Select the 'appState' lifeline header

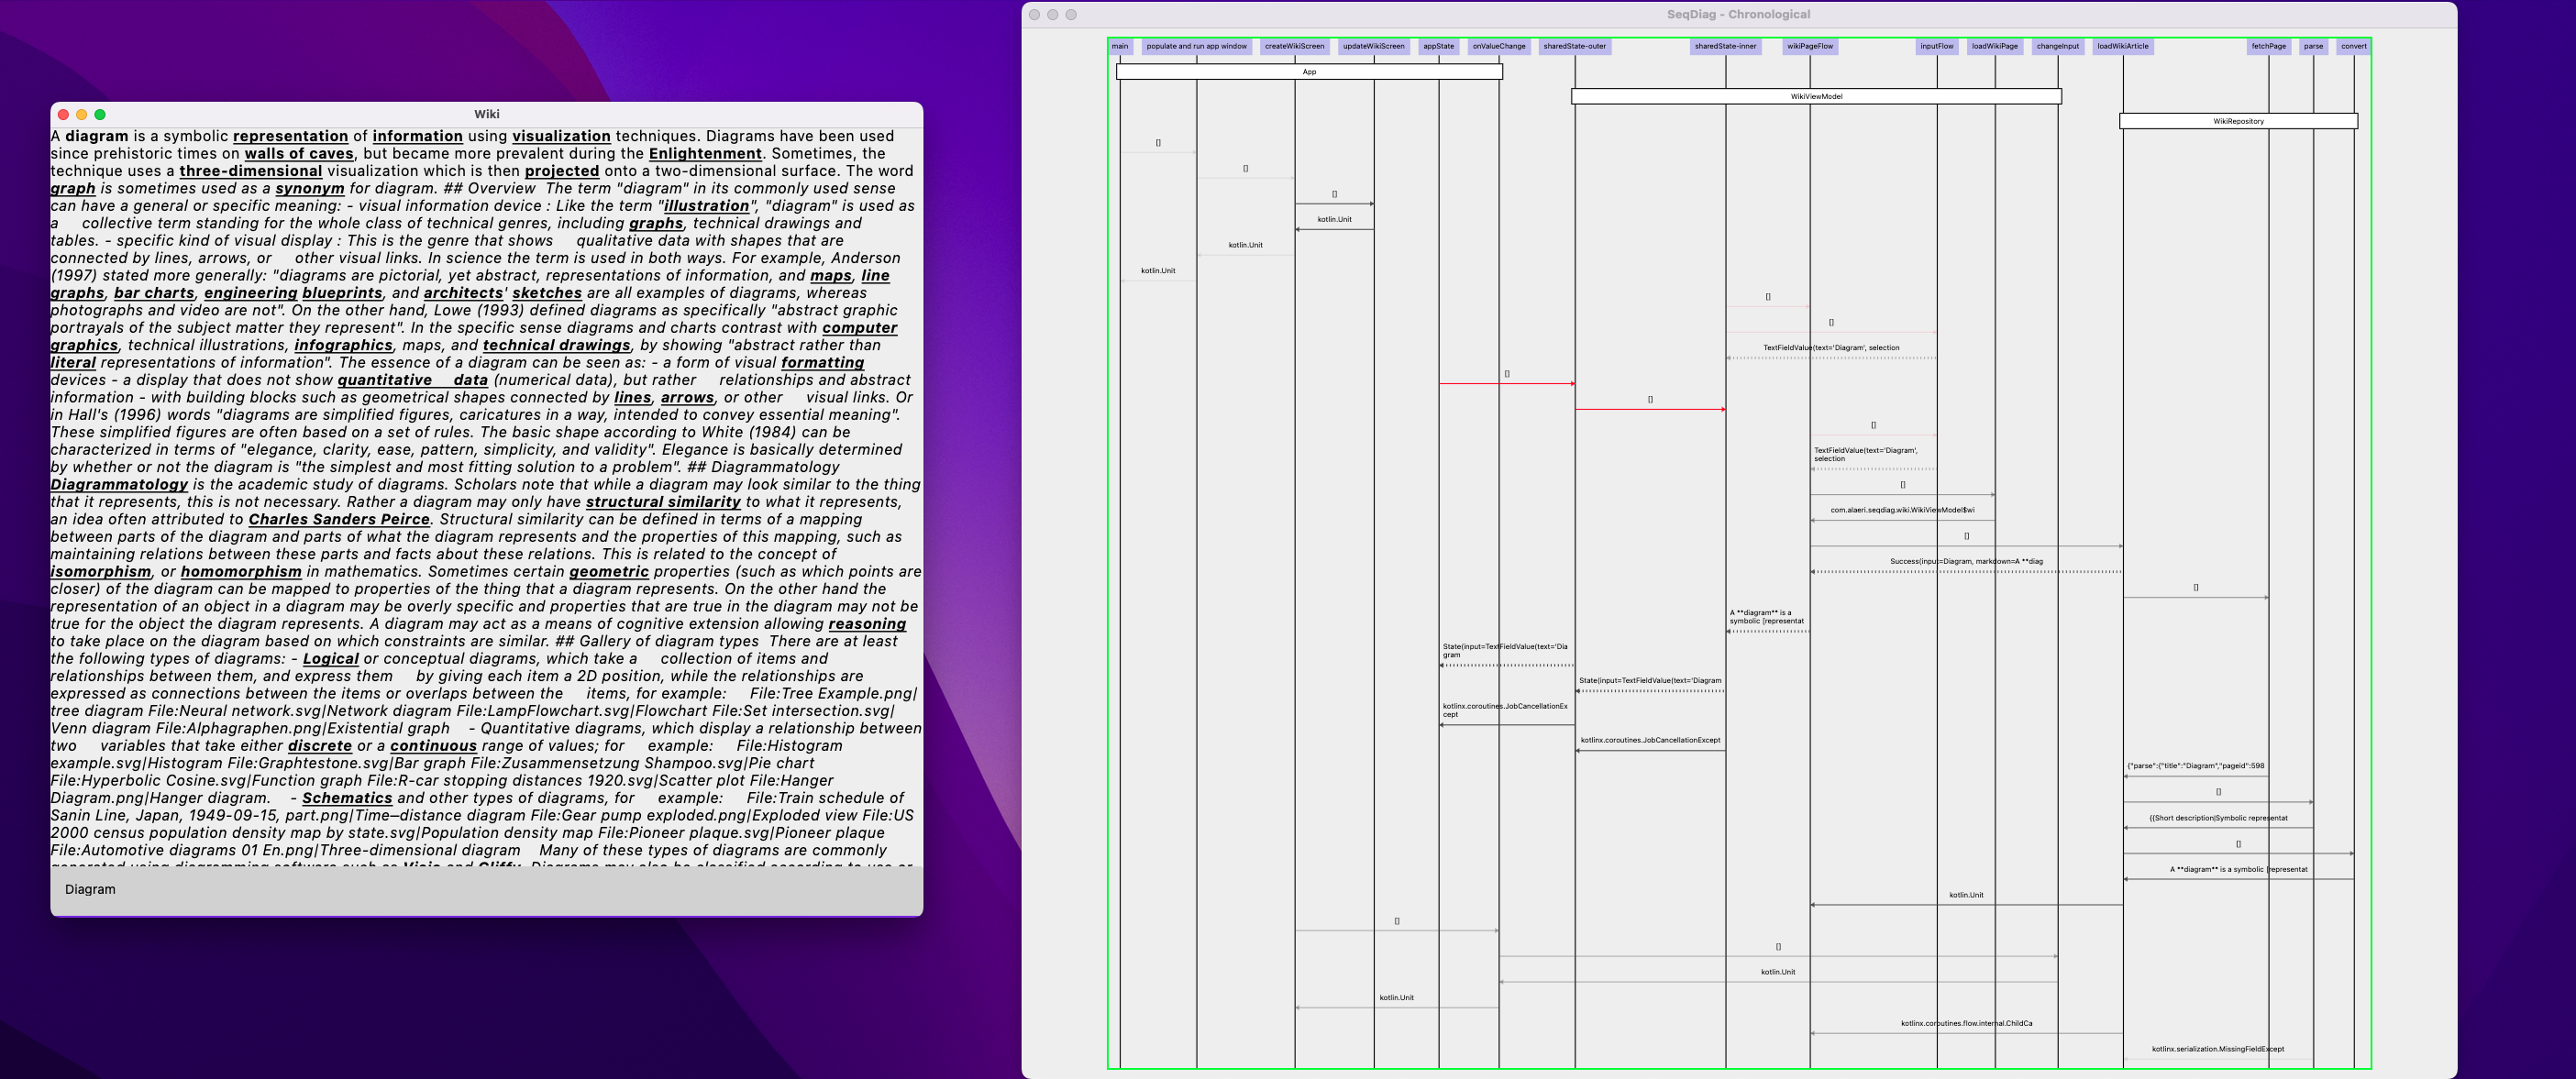pyautogui.click(x=1439, y=46)
